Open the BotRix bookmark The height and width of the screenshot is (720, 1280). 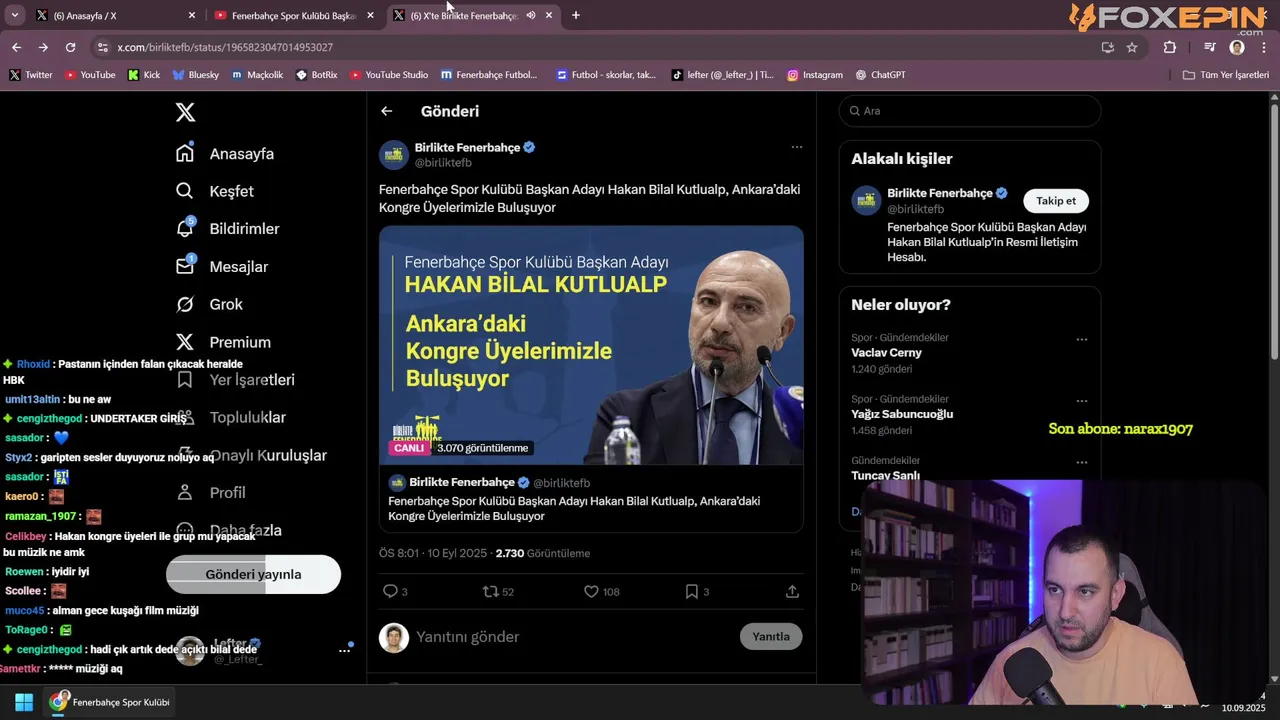316,75
